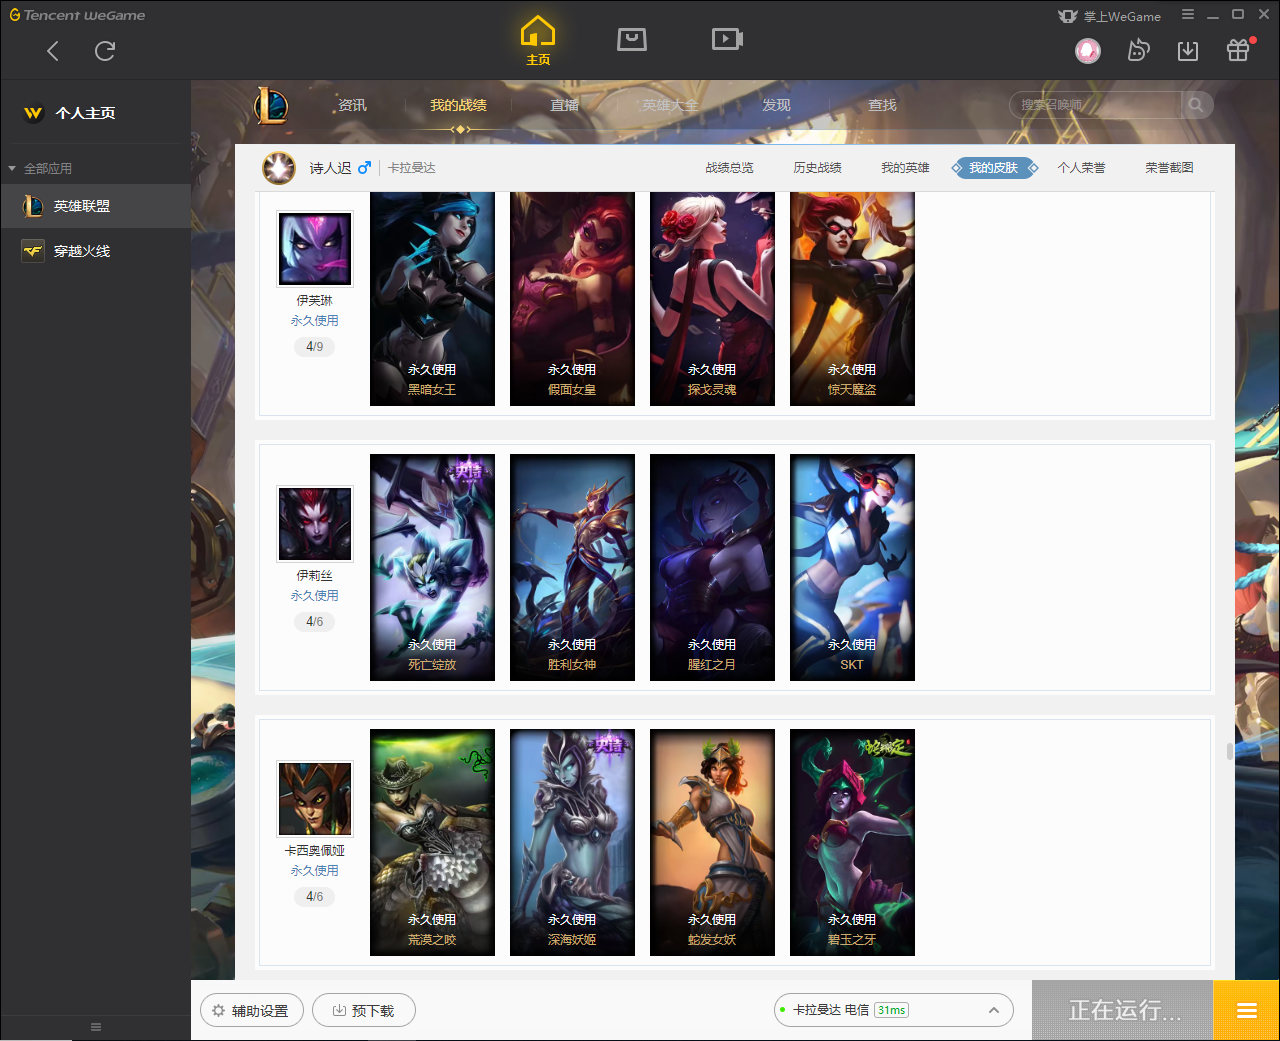Open 发现 tab

coord(776,105)
